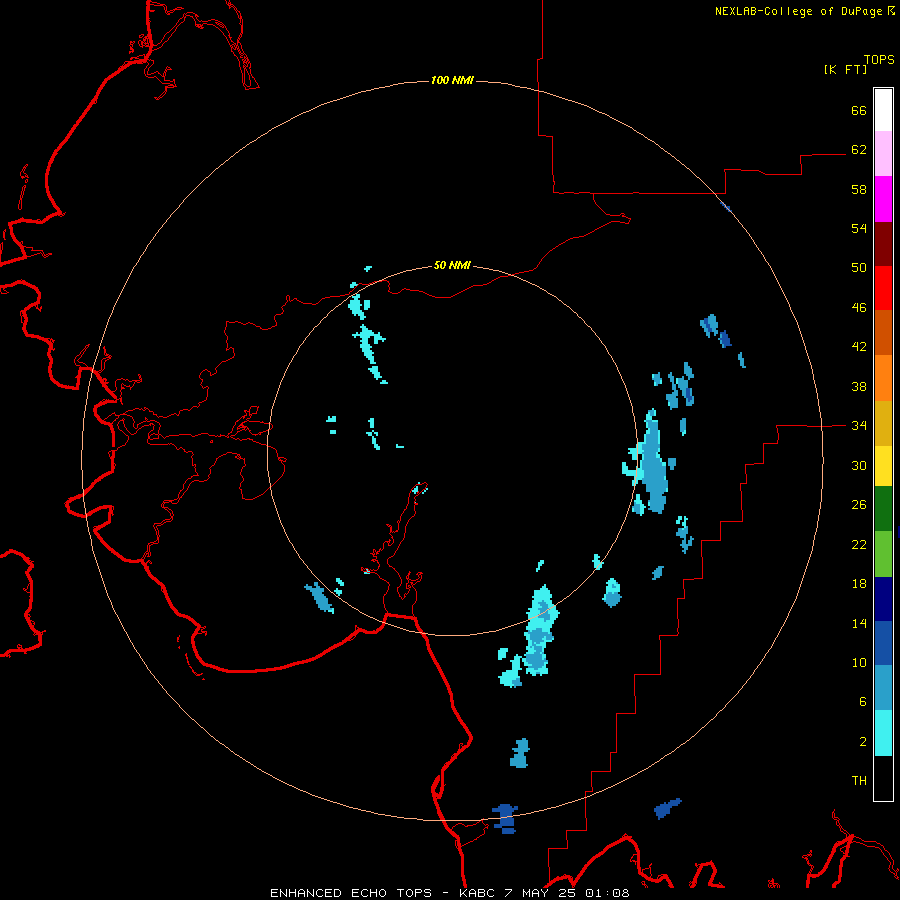Click the white swatch atop the tops legend
Screen dimensions: 900x900
[x=883, y=110]
